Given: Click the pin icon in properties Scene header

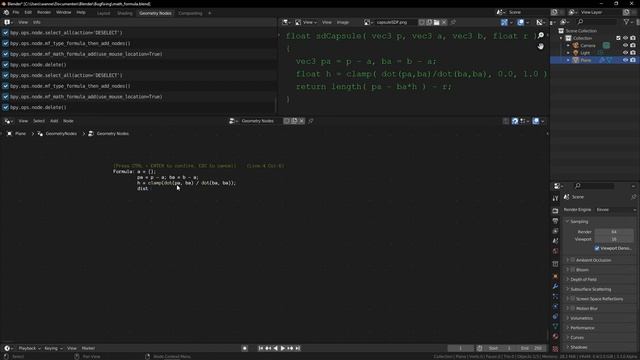Looking at the screenshot, I should [x=633, y=197].
